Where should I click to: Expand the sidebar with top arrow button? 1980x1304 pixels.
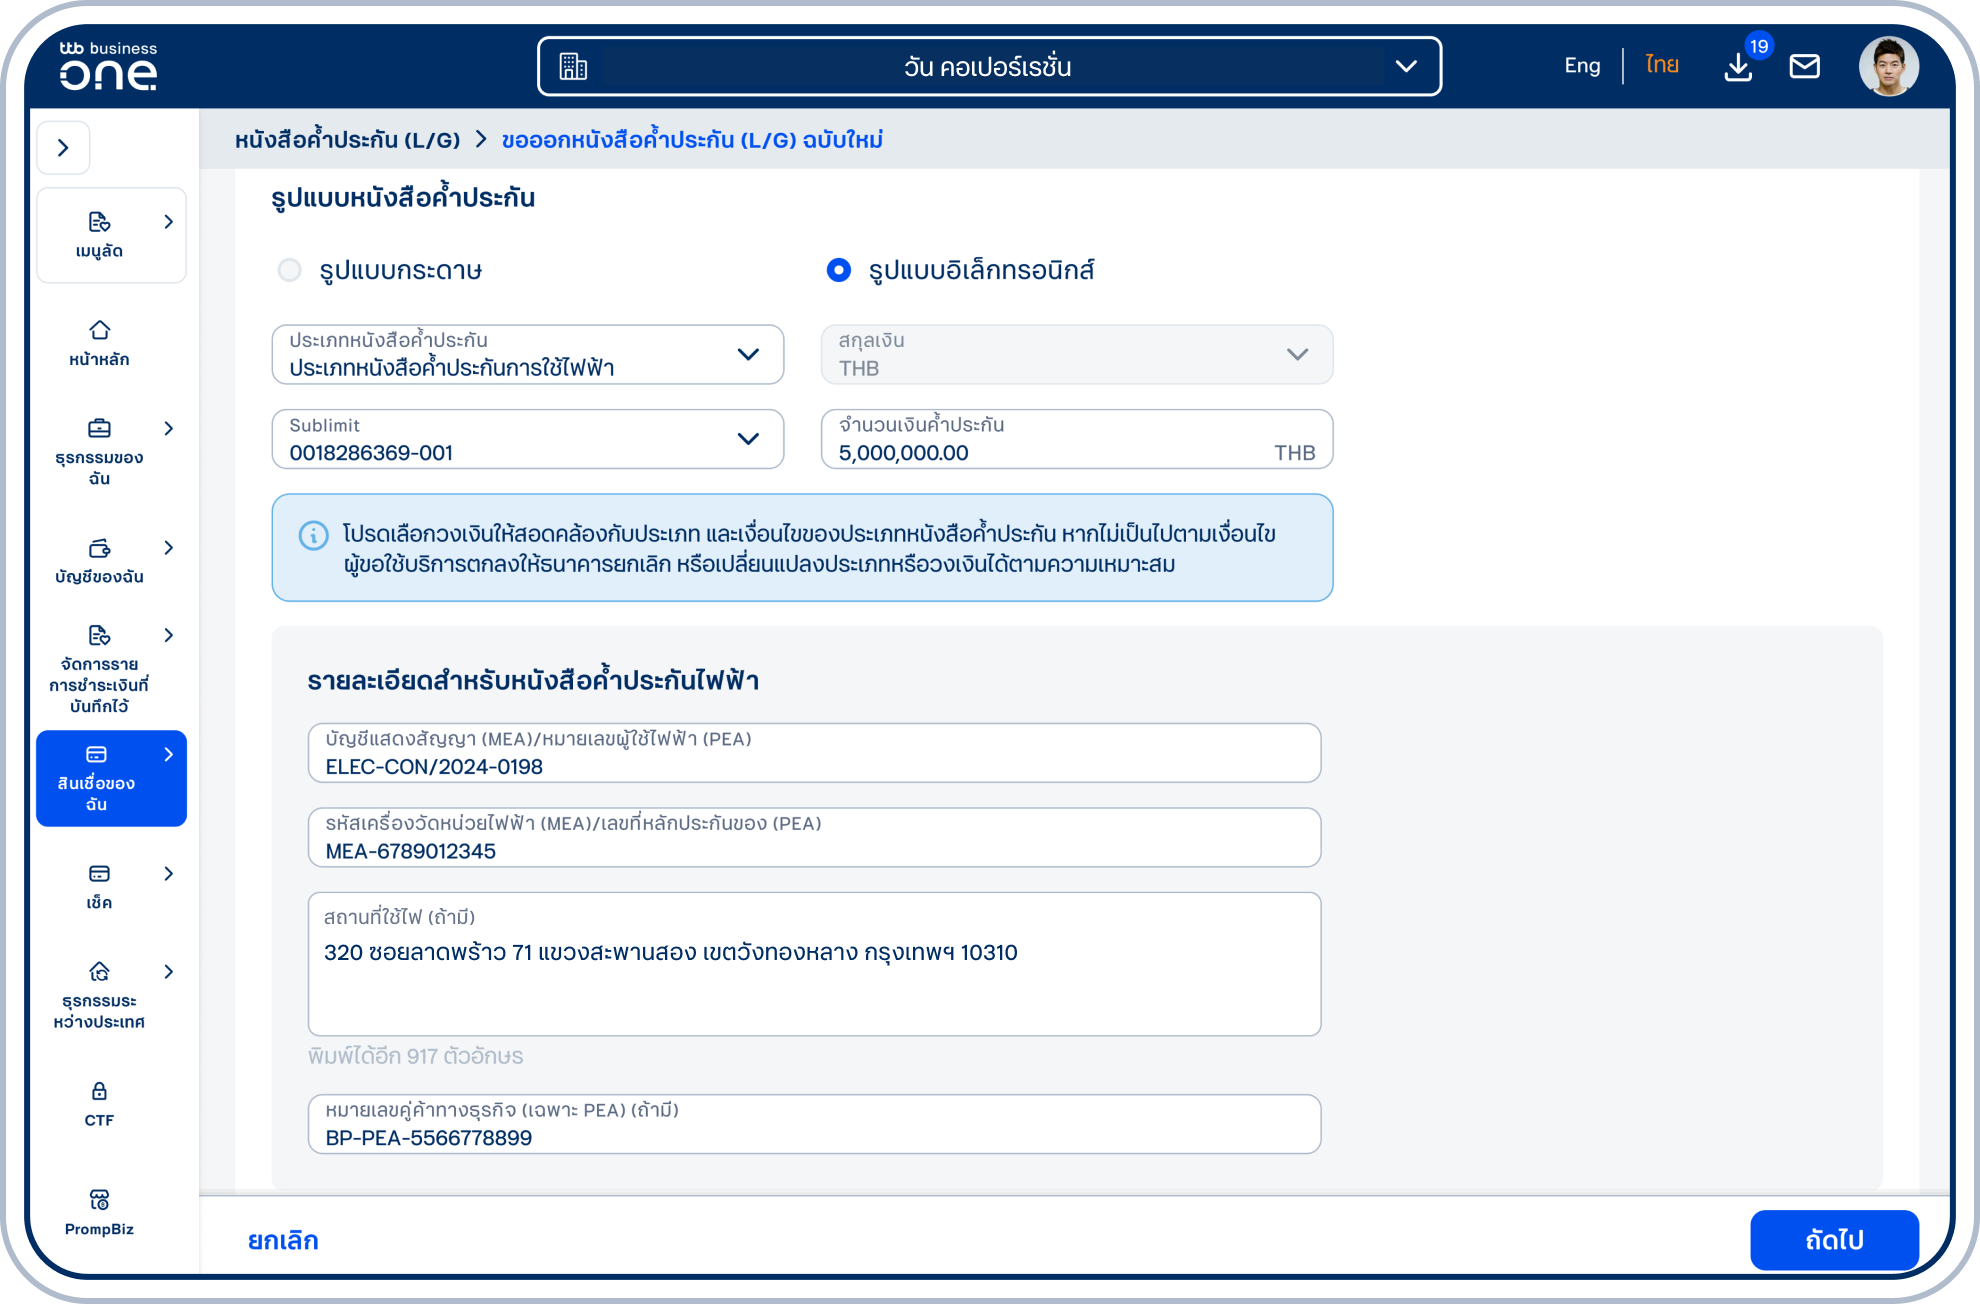[x=63, y=148]
